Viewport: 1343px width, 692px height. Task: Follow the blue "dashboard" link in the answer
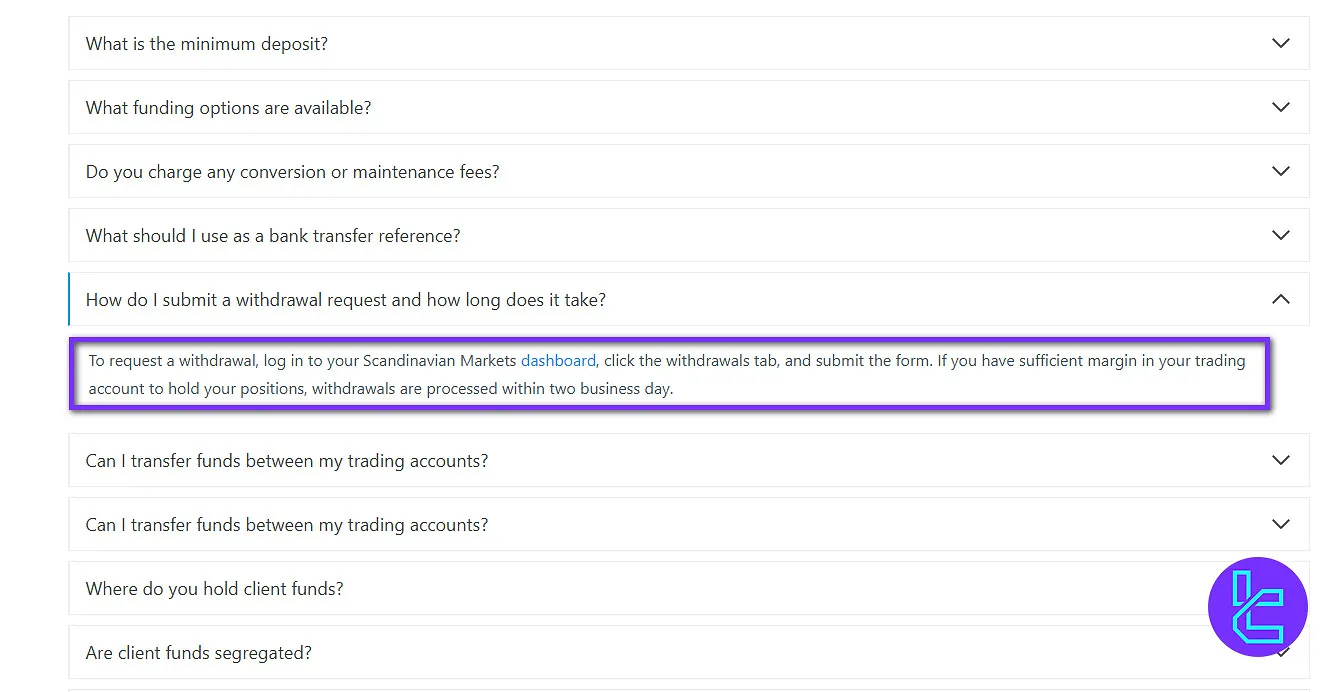[558, 360]
